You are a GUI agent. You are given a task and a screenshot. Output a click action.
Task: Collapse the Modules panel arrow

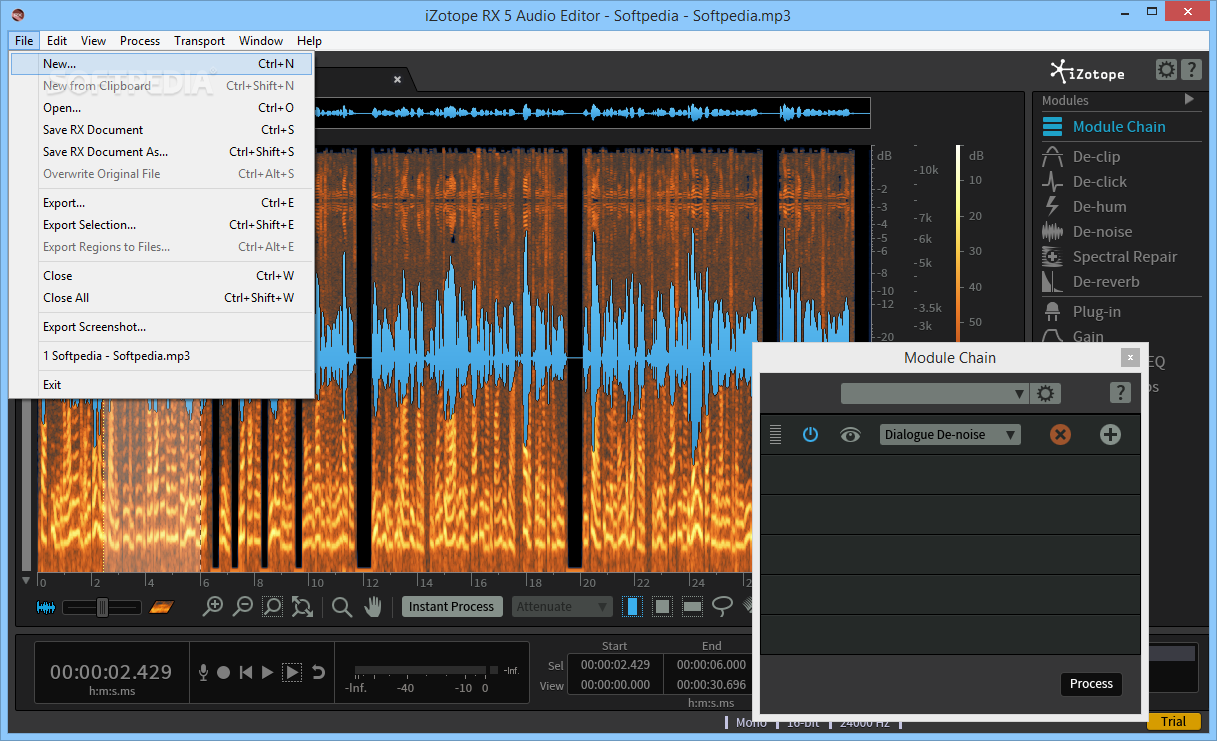point(1189,99)
